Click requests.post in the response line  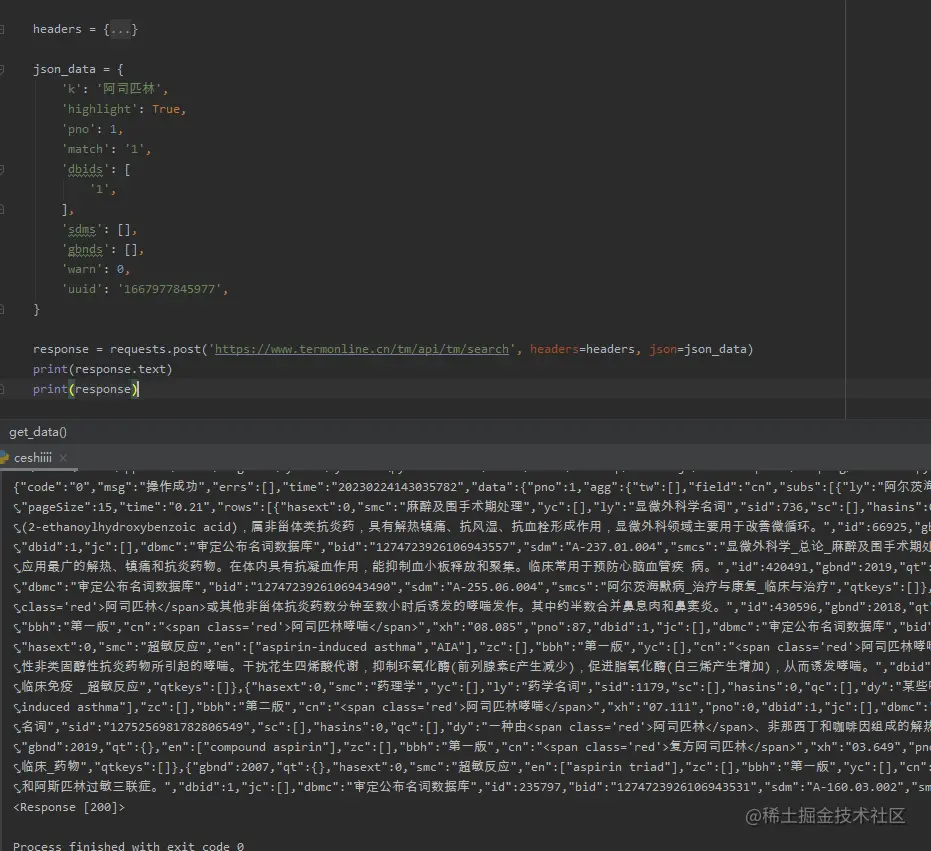click(156, 349)
